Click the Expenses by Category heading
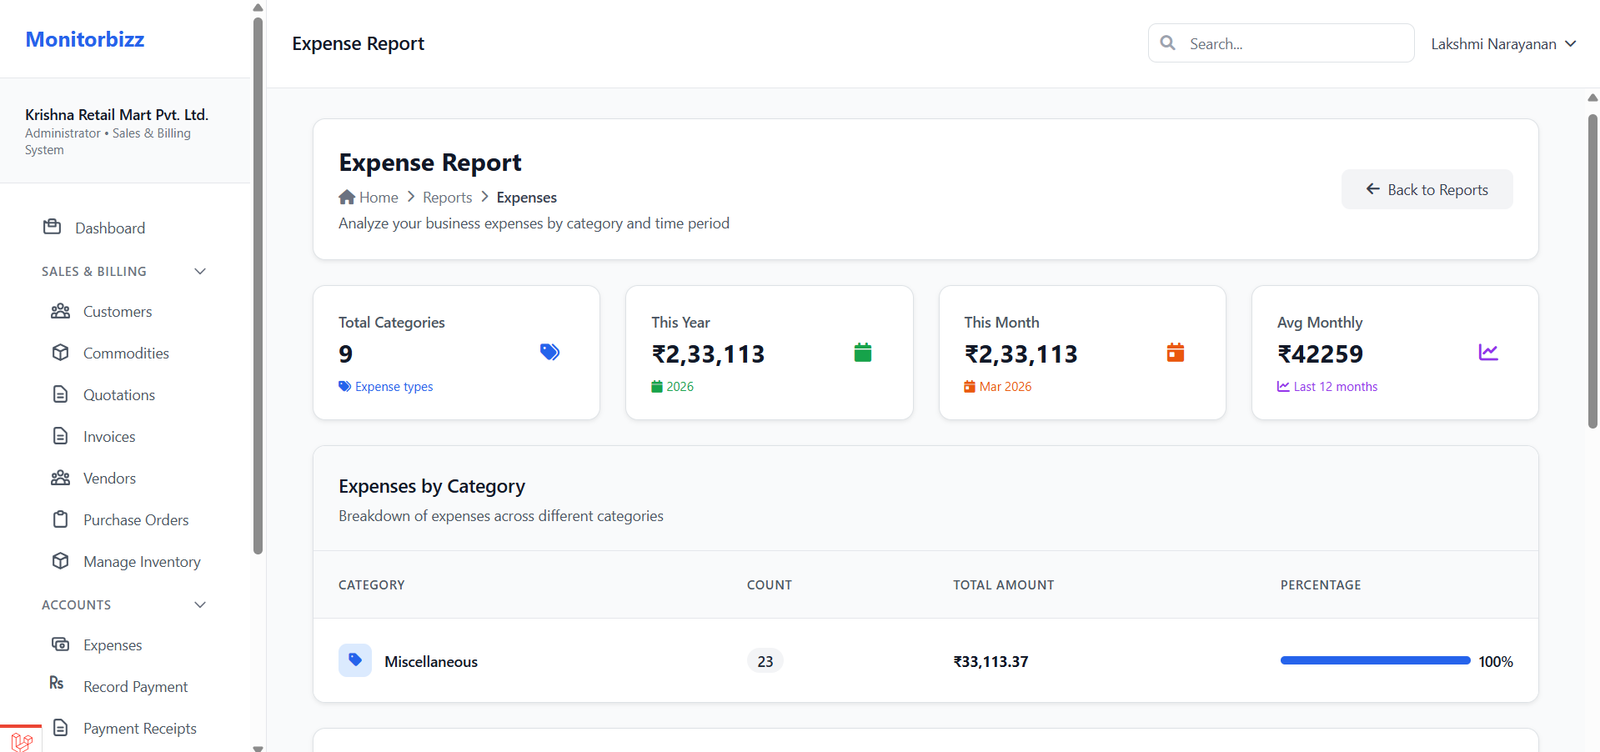Image resolution: width=1600 pixels, height=752 pixels. coord(432,486)
